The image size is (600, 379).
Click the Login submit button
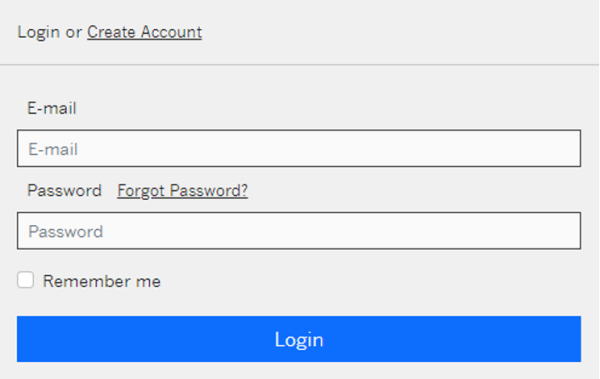pos(299,339)
